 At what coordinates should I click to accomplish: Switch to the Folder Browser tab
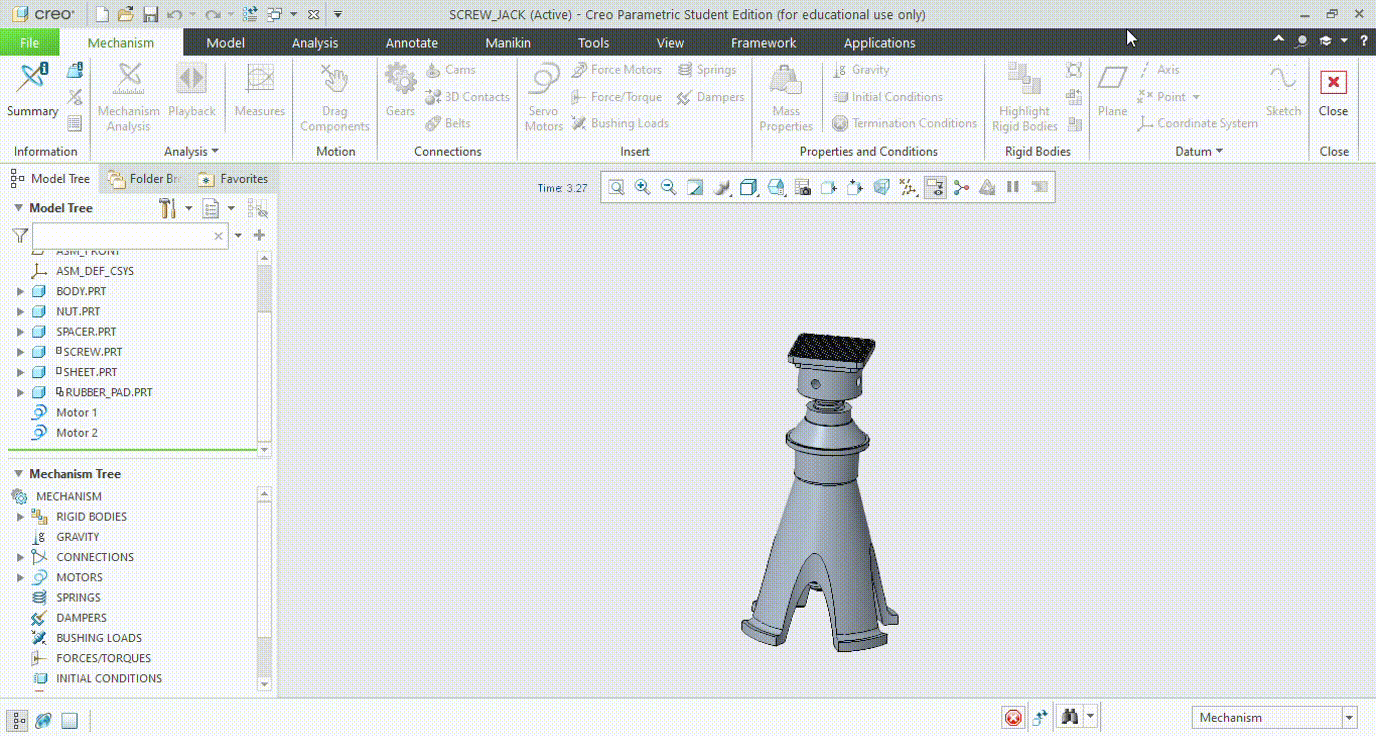(144, 179)
